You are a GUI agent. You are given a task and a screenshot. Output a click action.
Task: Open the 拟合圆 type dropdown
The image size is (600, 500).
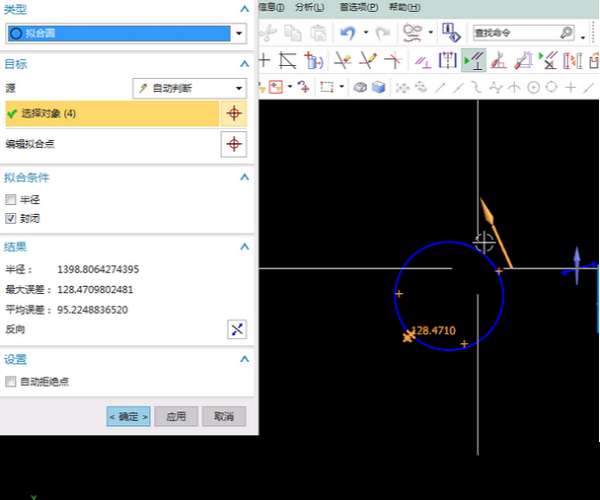pyautogui.click(x=126, y=33)
